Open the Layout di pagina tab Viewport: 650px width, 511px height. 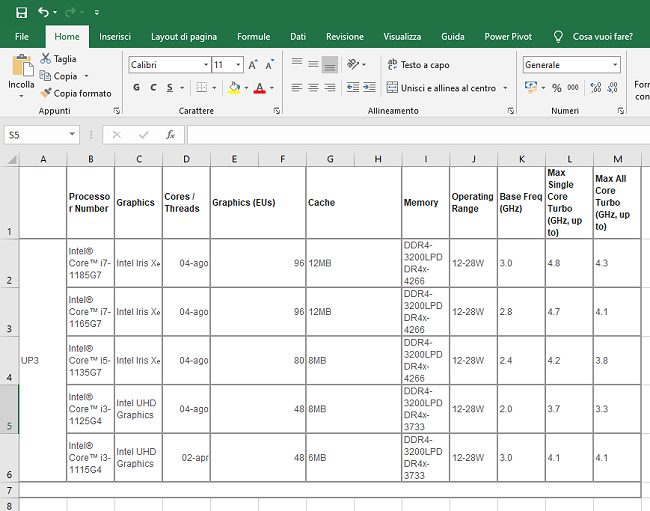(183, 36)
